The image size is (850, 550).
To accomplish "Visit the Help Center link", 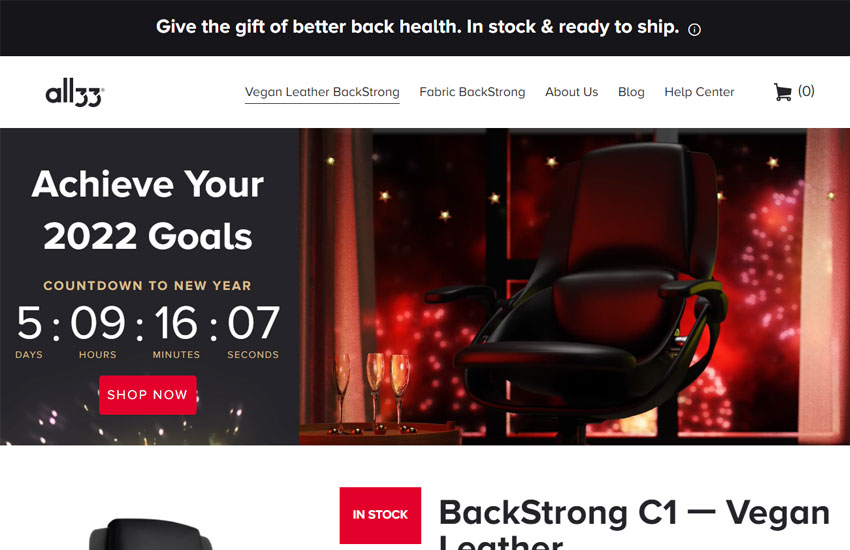I will click(699, 92).
